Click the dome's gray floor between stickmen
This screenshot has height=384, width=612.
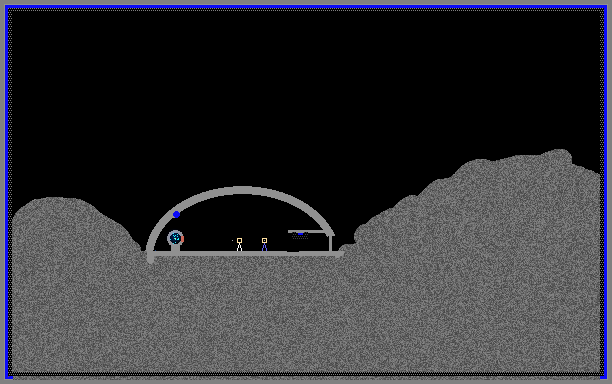click(x=252, y=254)
